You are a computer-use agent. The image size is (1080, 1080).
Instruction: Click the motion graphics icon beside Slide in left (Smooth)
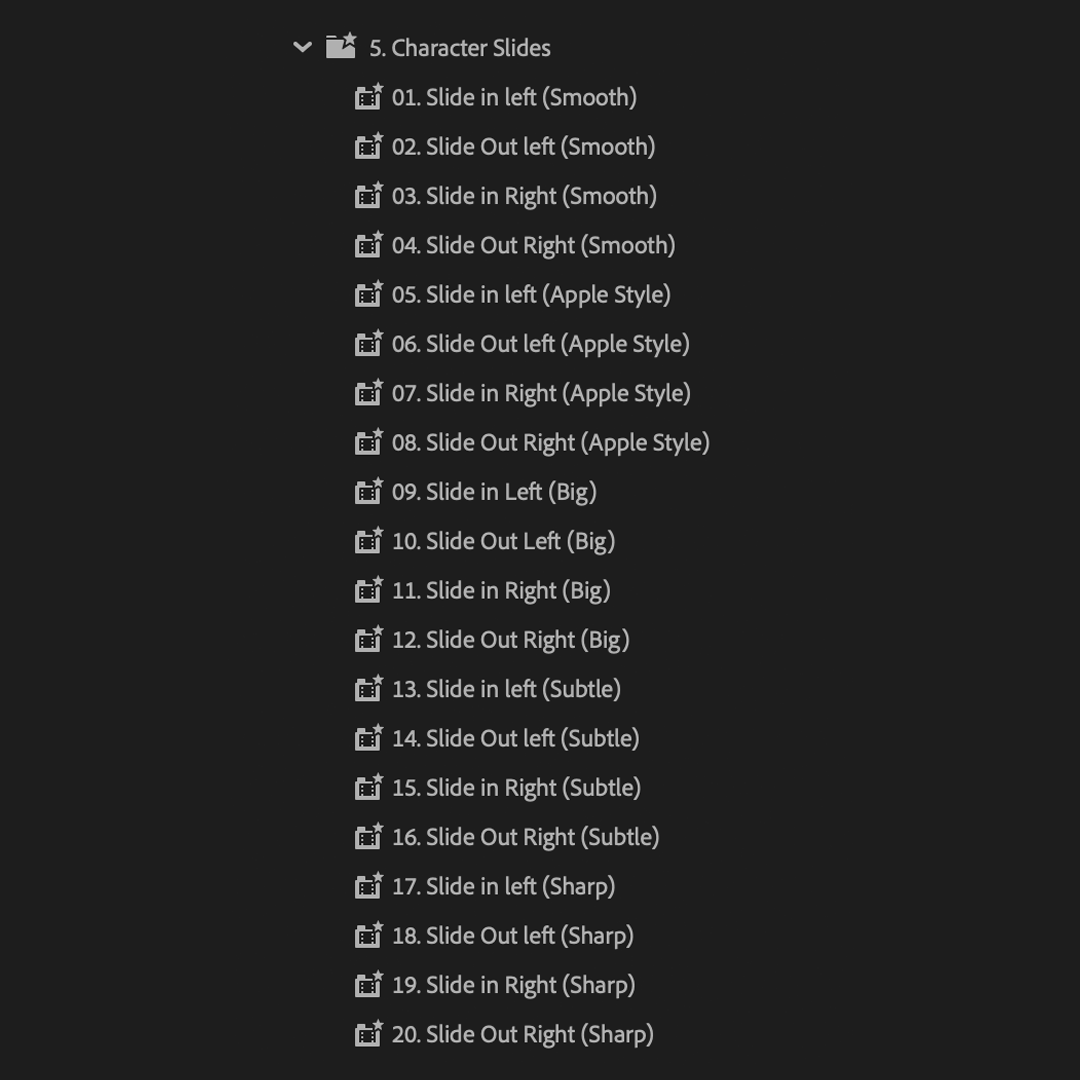(369, 97)
